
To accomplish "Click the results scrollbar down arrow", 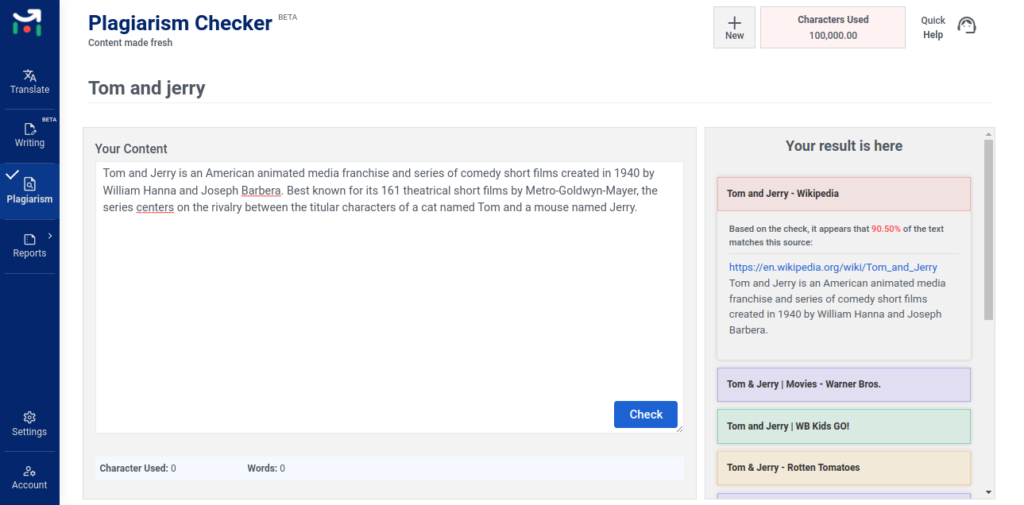I will coord(988,492).
